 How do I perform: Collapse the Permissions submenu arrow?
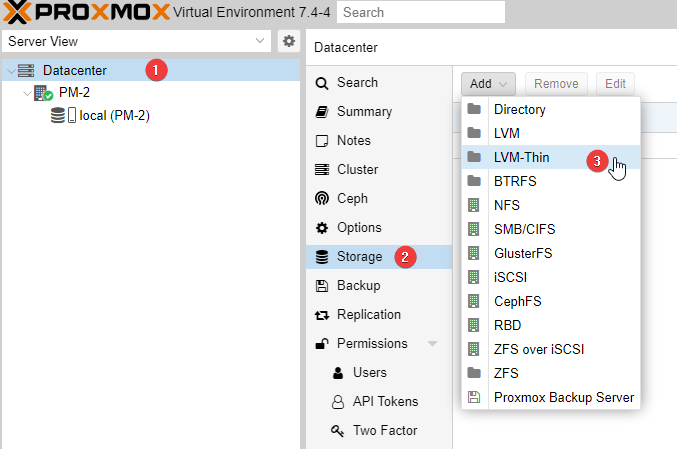[432, 344]
